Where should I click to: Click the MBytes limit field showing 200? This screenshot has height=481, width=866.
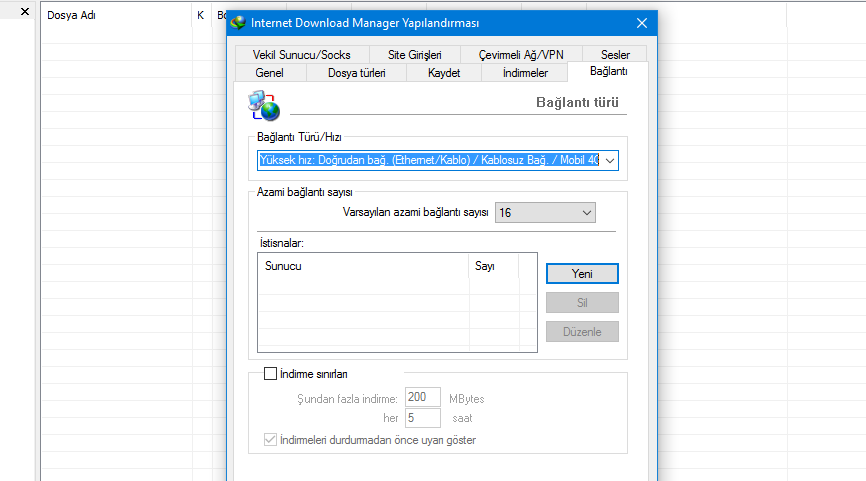(423, 397)
